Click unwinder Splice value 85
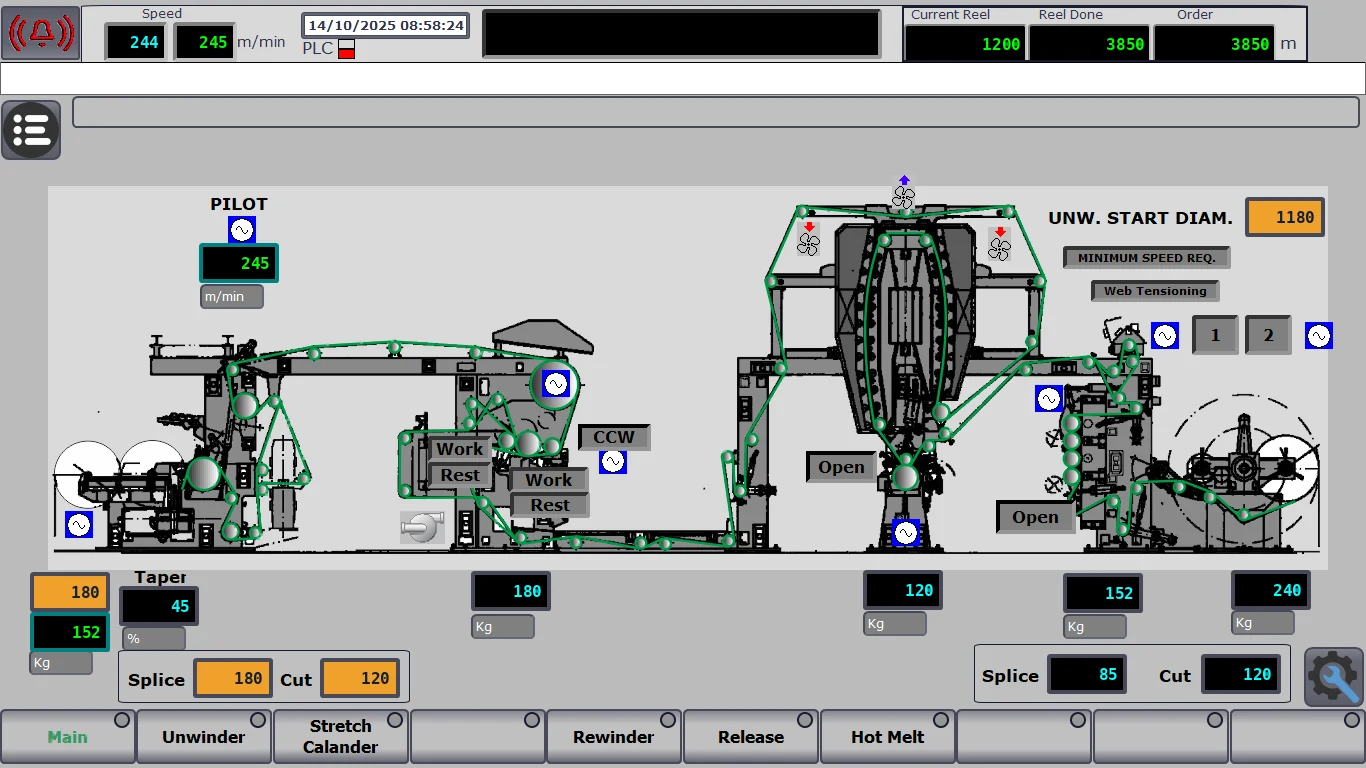This screenshot has height=768, width=1366. (1087, 674)
